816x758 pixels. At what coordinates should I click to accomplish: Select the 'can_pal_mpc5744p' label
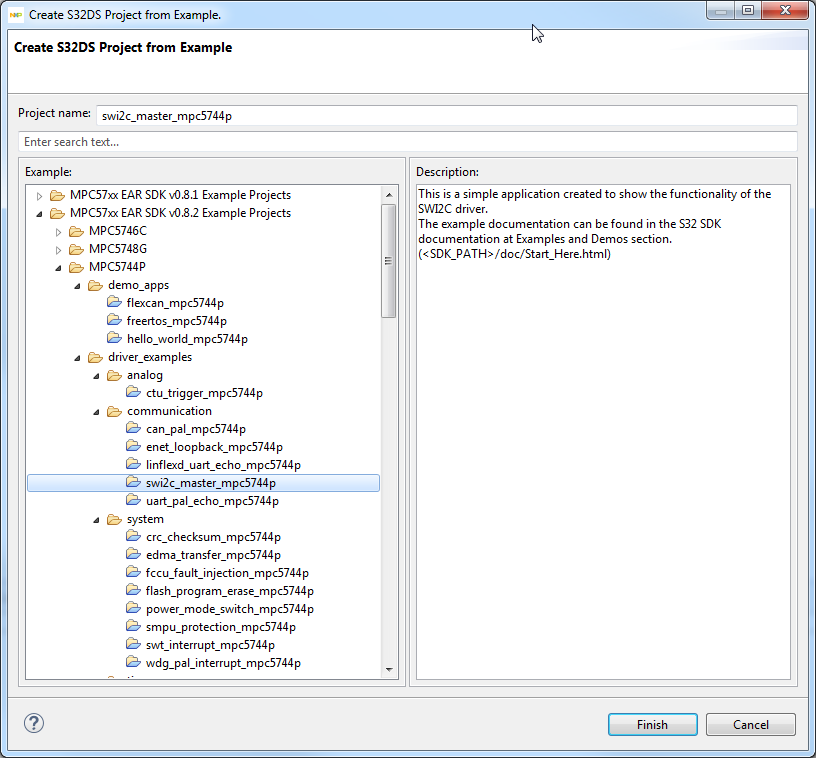coord(196,429)
